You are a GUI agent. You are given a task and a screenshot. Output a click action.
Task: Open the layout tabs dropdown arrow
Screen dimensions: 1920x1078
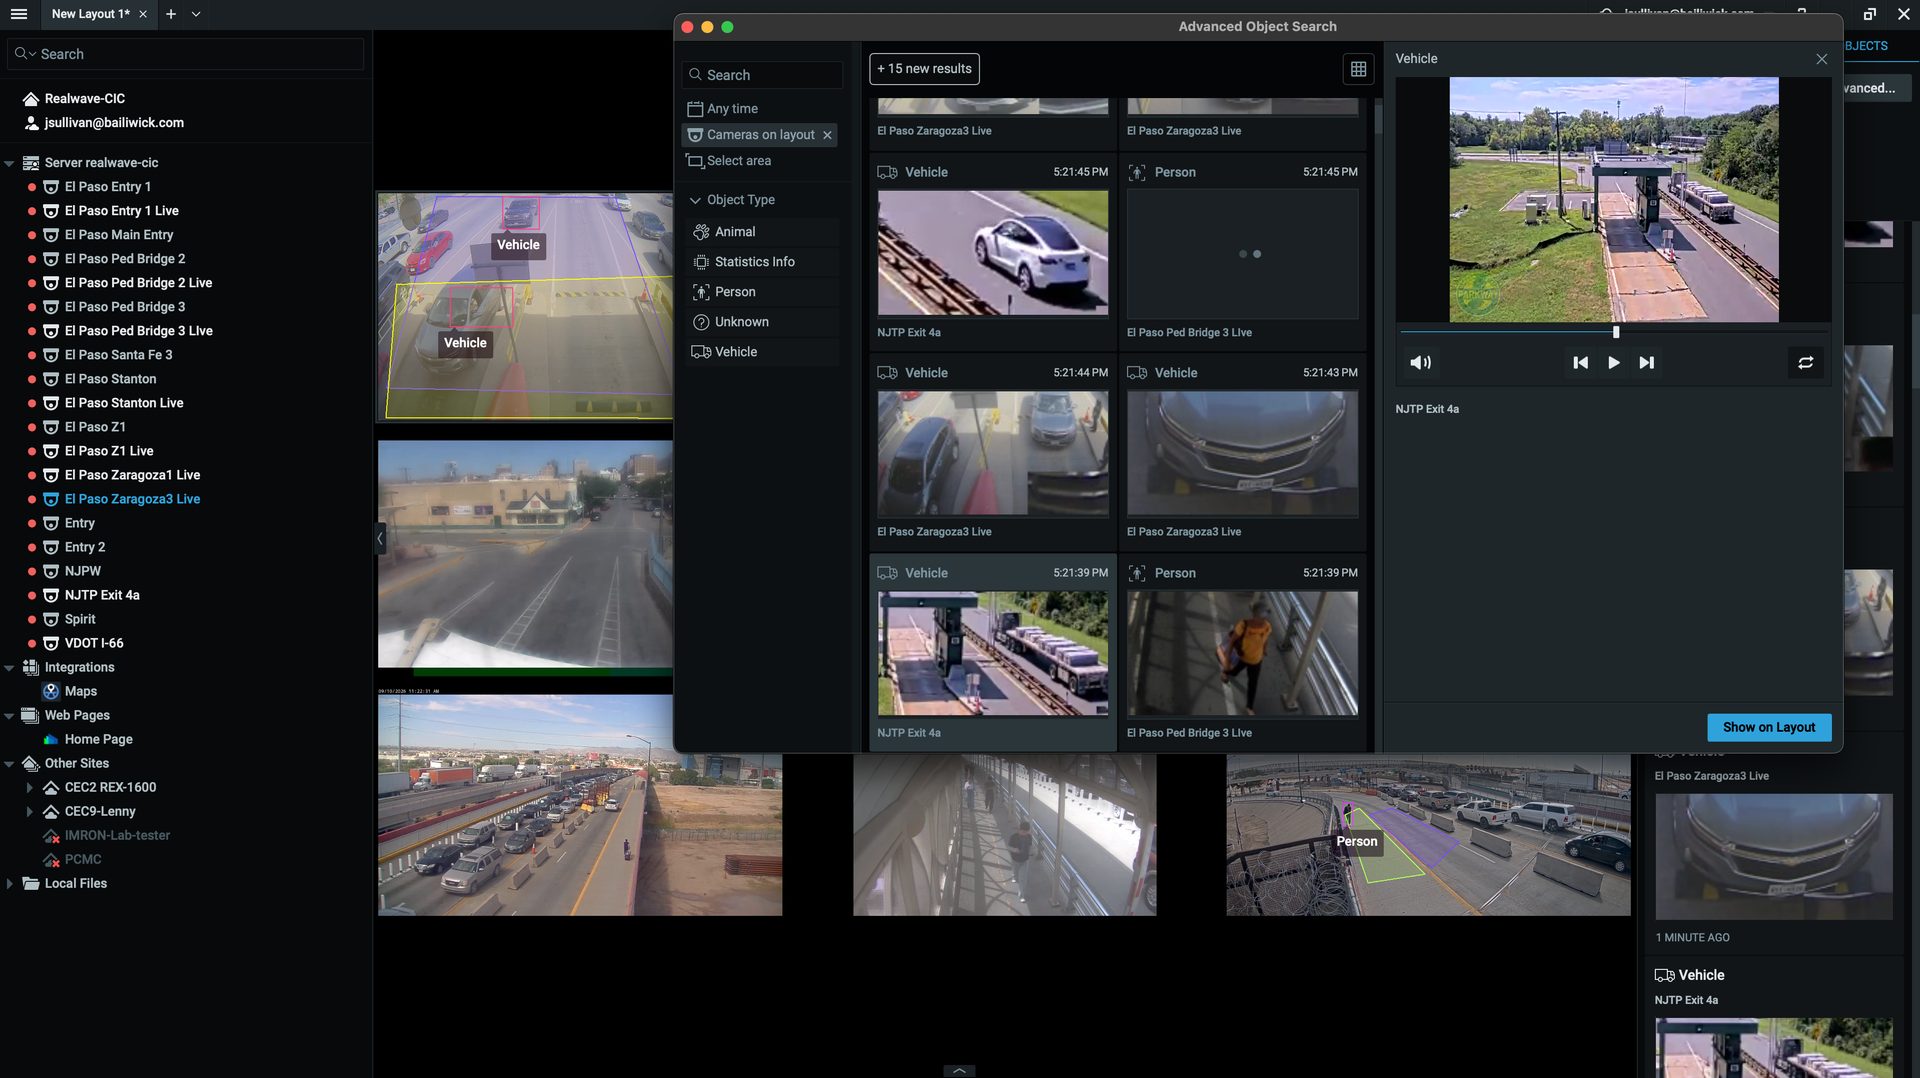pyautogui.click(x=196, y=14)
